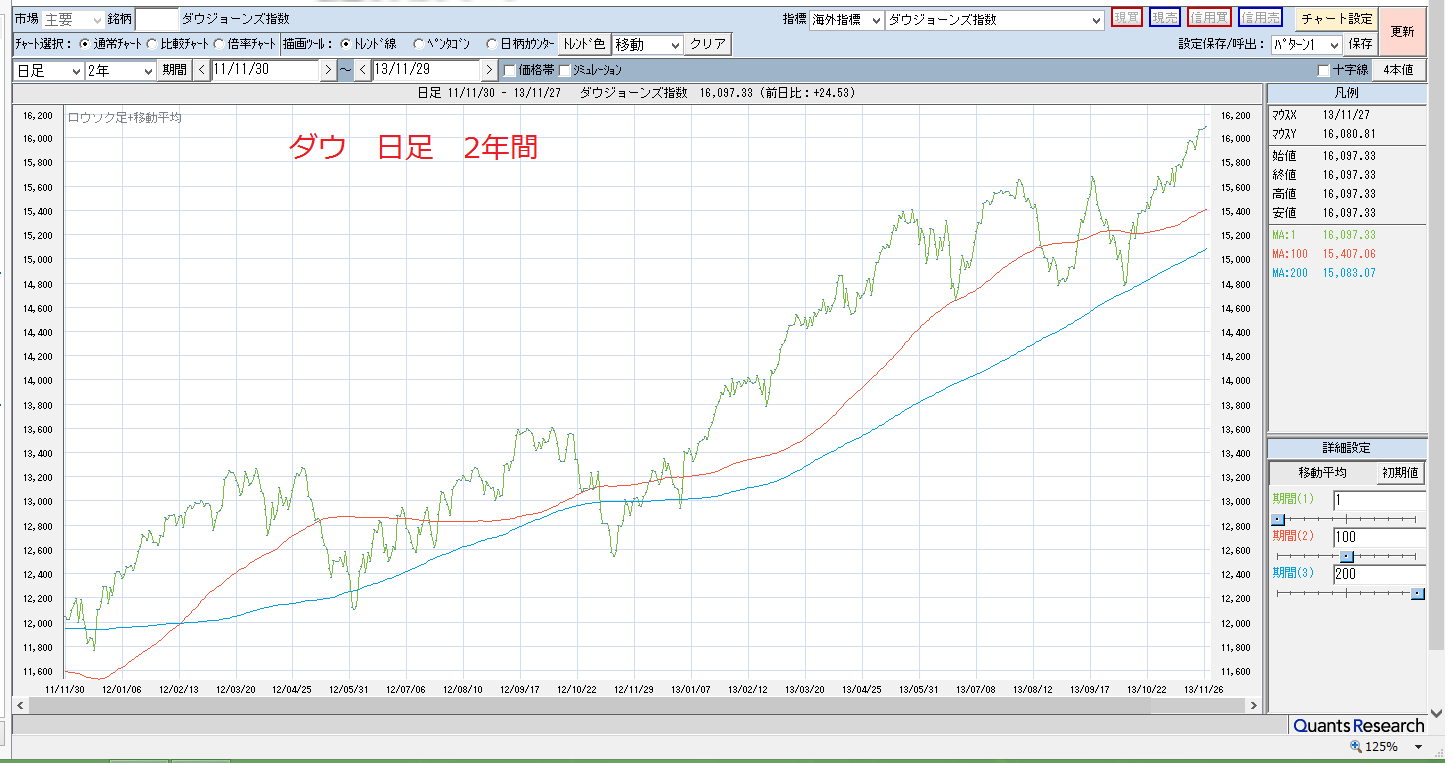Enable the 価格帯 checkbox

point(510,71)
